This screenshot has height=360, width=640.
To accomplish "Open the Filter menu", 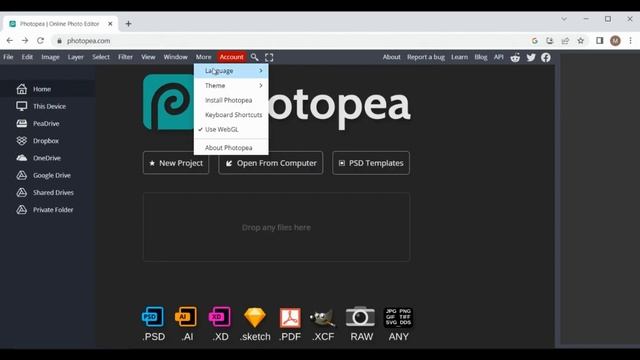I will [x=125, y=57].
